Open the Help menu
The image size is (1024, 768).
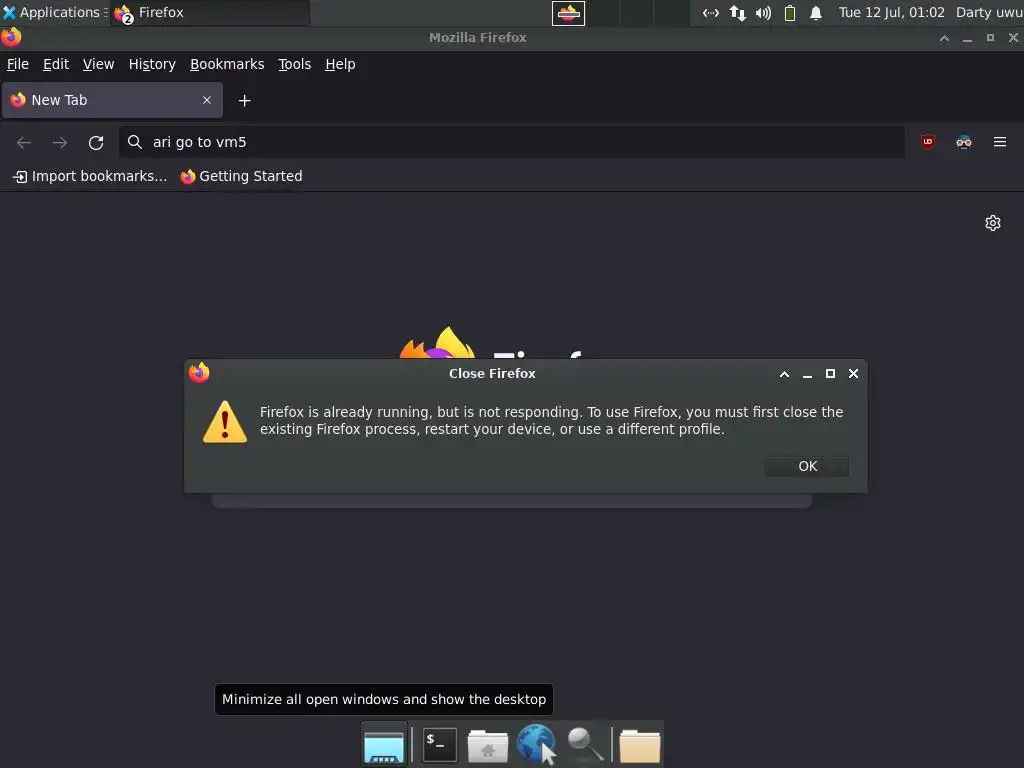(x=340, y=64)
